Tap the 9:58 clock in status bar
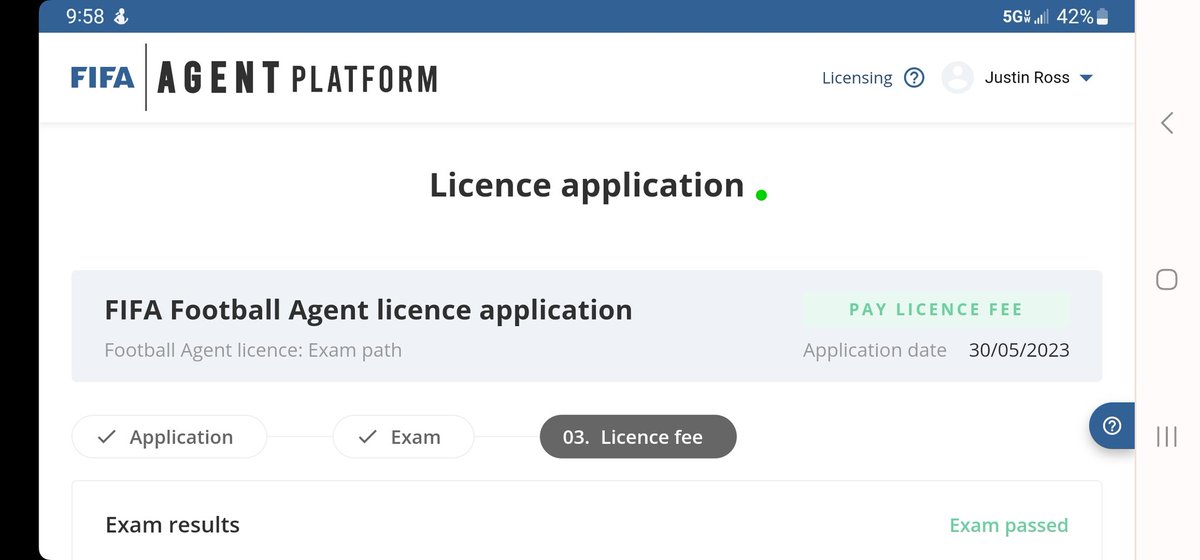The width and height of the screenshot is (1200, 560). tap(84, 16)
